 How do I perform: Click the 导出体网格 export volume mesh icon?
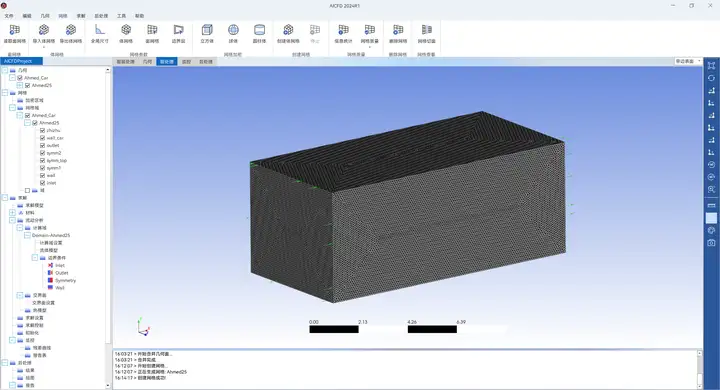point(71,30)
